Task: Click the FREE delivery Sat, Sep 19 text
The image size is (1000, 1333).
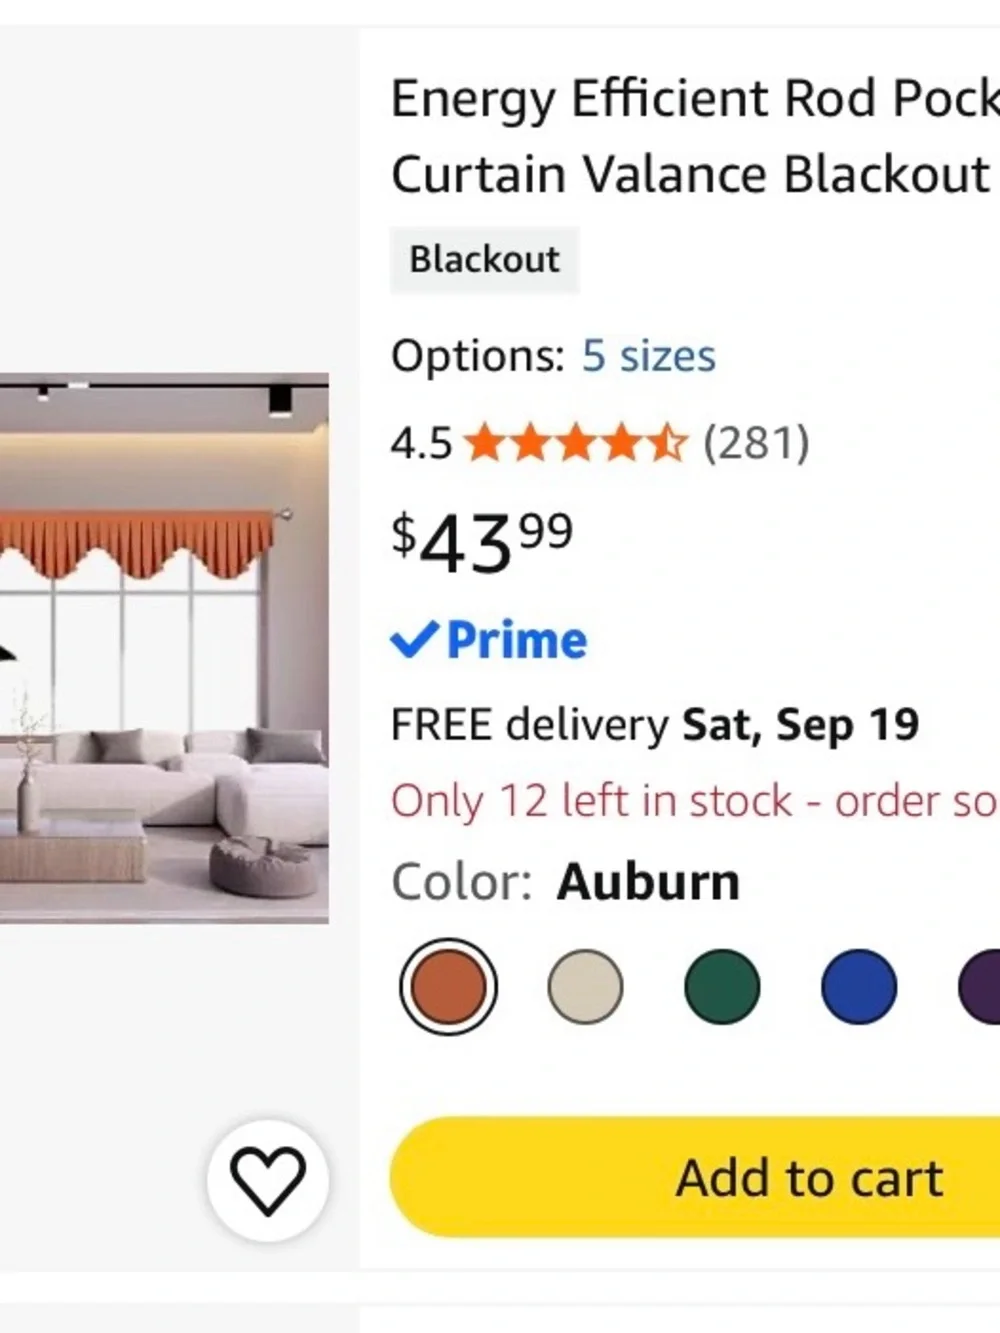Action: tap(655, 725)
